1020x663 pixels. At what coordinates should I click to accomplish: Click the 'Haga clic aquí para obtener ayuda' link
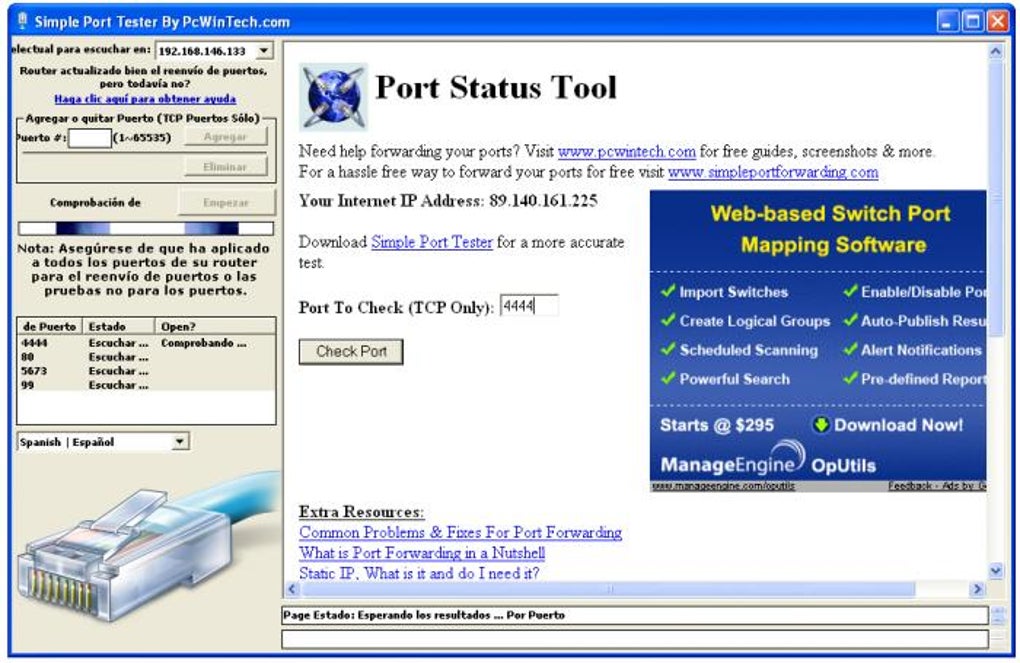click(145, 99)
